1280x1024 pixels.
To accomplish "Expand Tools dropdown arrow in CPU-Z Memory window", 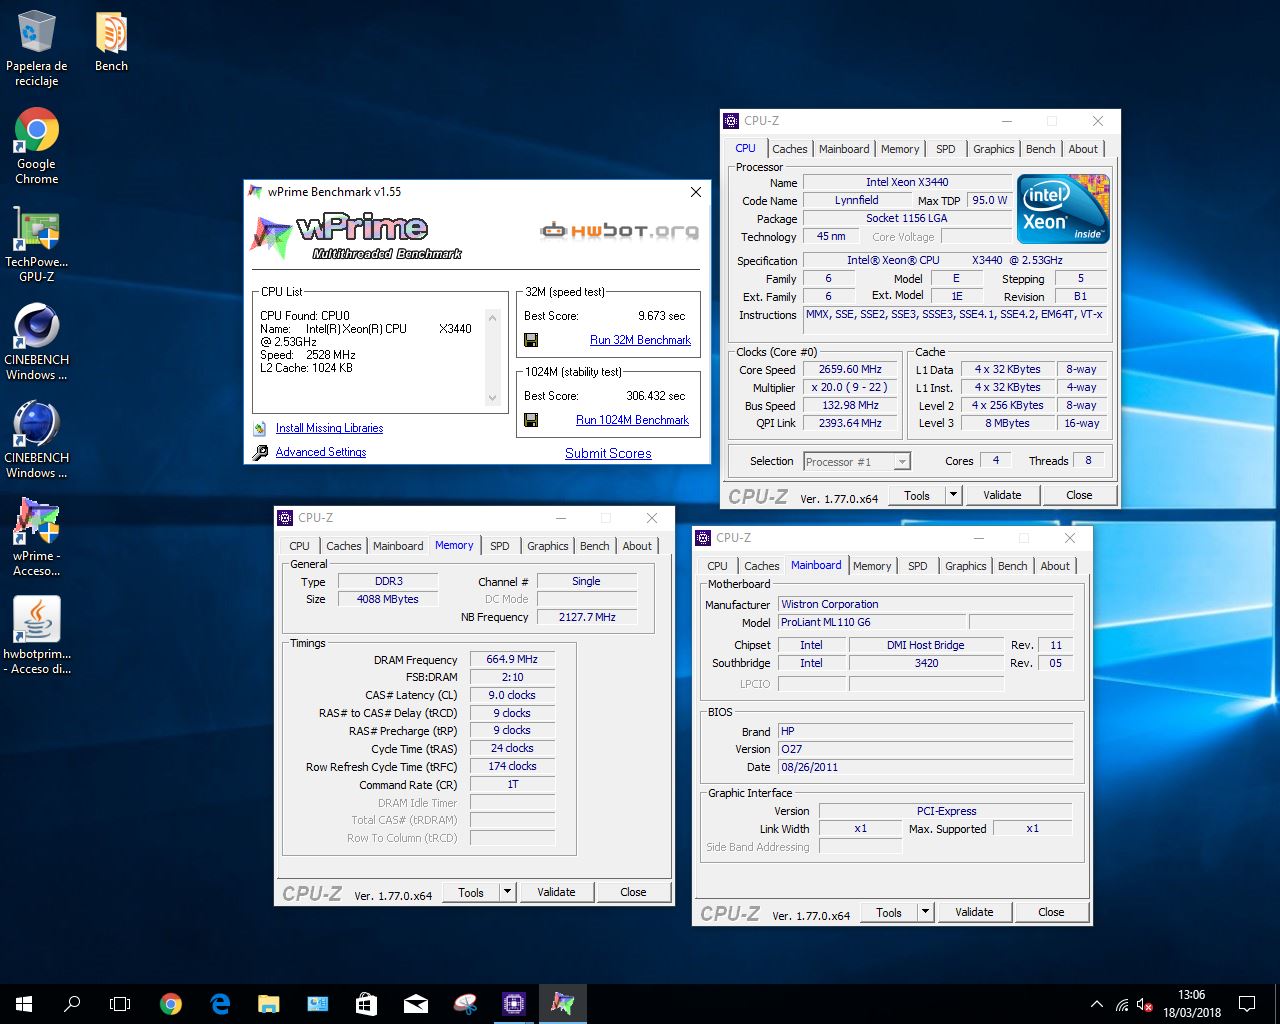I will 507,892.
